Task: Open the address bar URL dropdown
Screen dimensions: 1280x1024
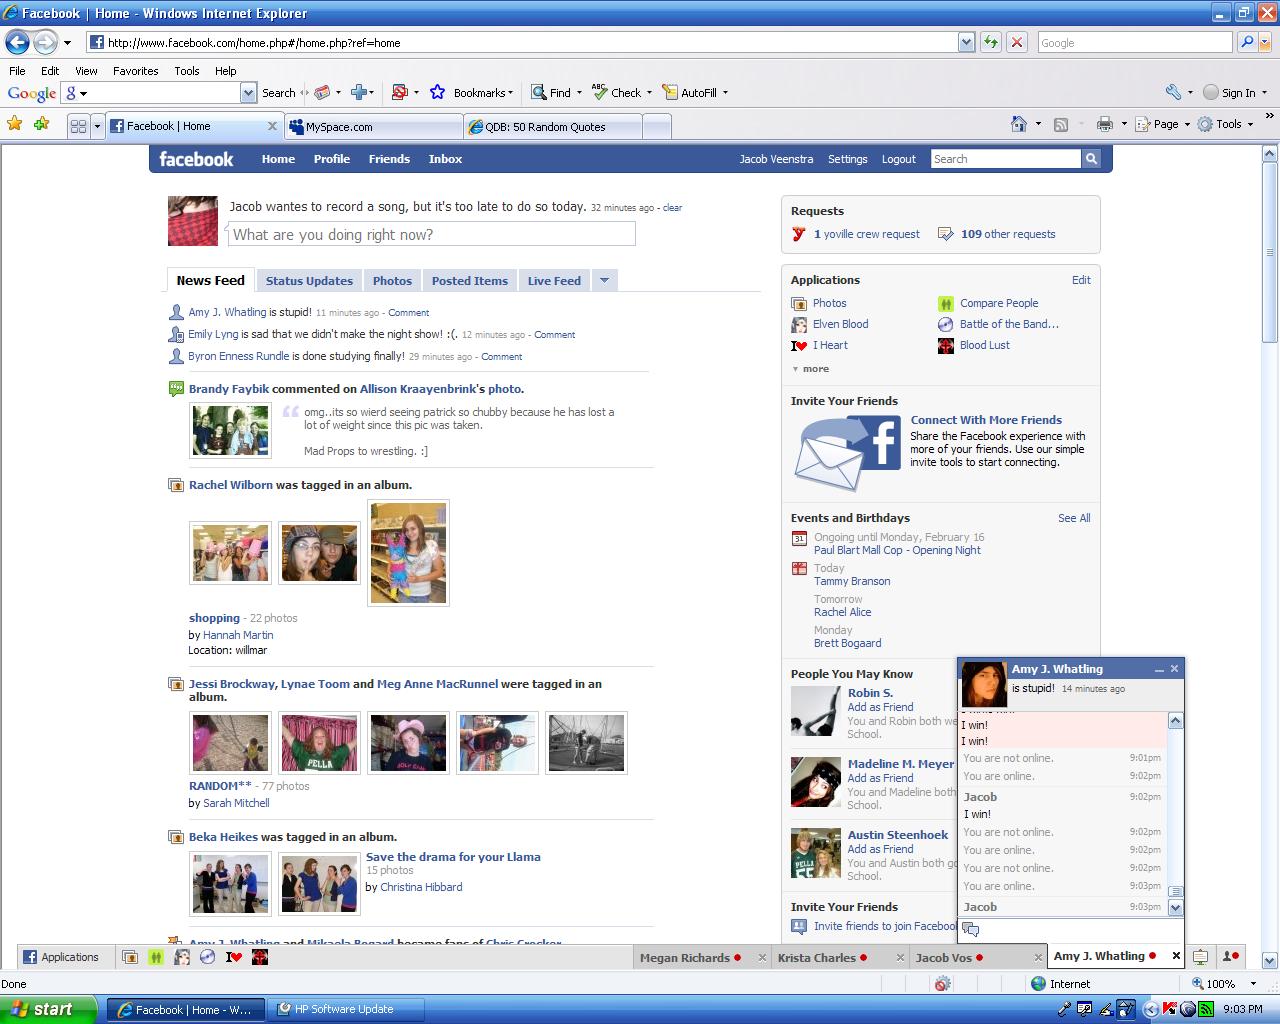Action: 966,42
